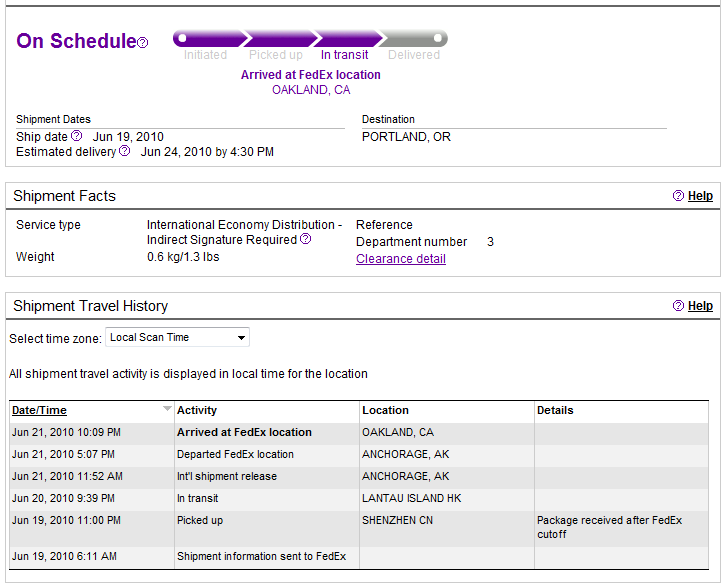The height and width of the screenshot is (588, 725).
Task: Select the In transit progress stage
Action: pyautogui.click(x=348, y=38)
